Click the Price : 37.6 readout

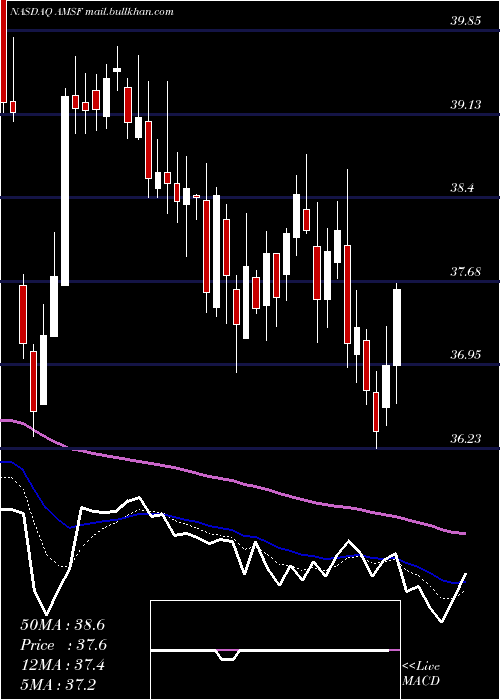coord(63,645)
